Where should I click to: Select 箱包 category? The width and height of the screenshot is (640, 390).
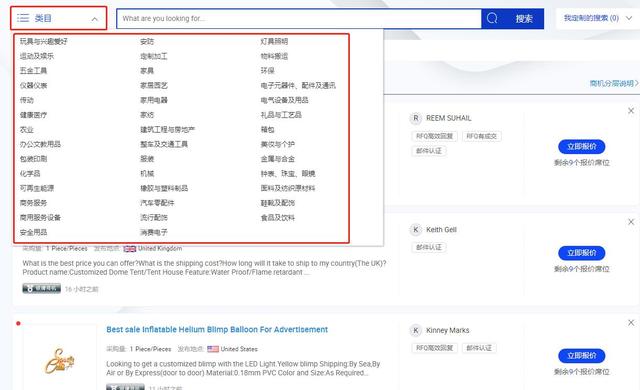point(267,129)
